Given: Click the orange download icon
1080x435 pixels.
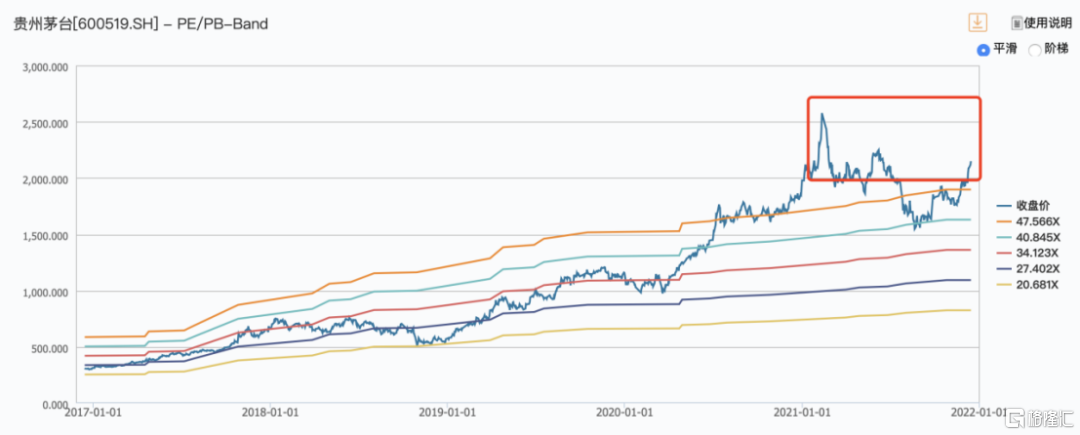Looking at the screenshot, I should 977,22.
